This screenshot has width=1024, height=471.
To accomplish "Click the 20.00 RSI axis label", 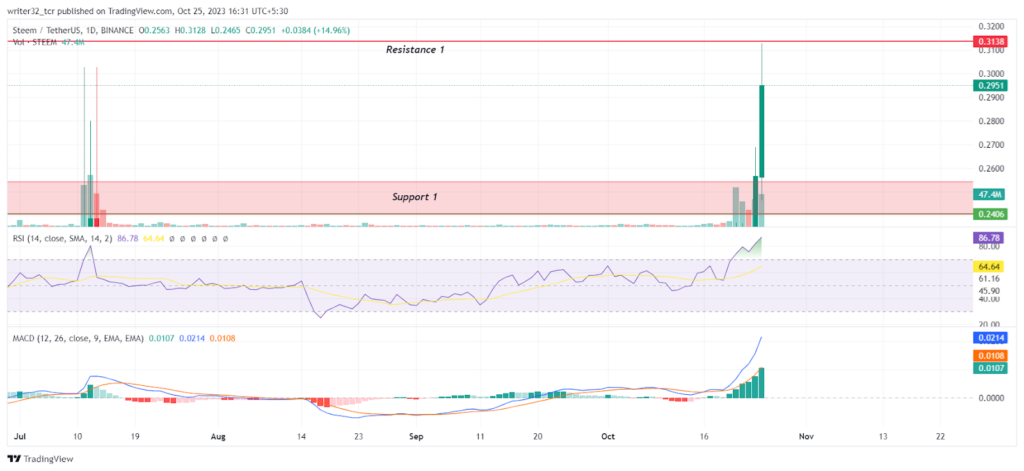I will point(988,325).
